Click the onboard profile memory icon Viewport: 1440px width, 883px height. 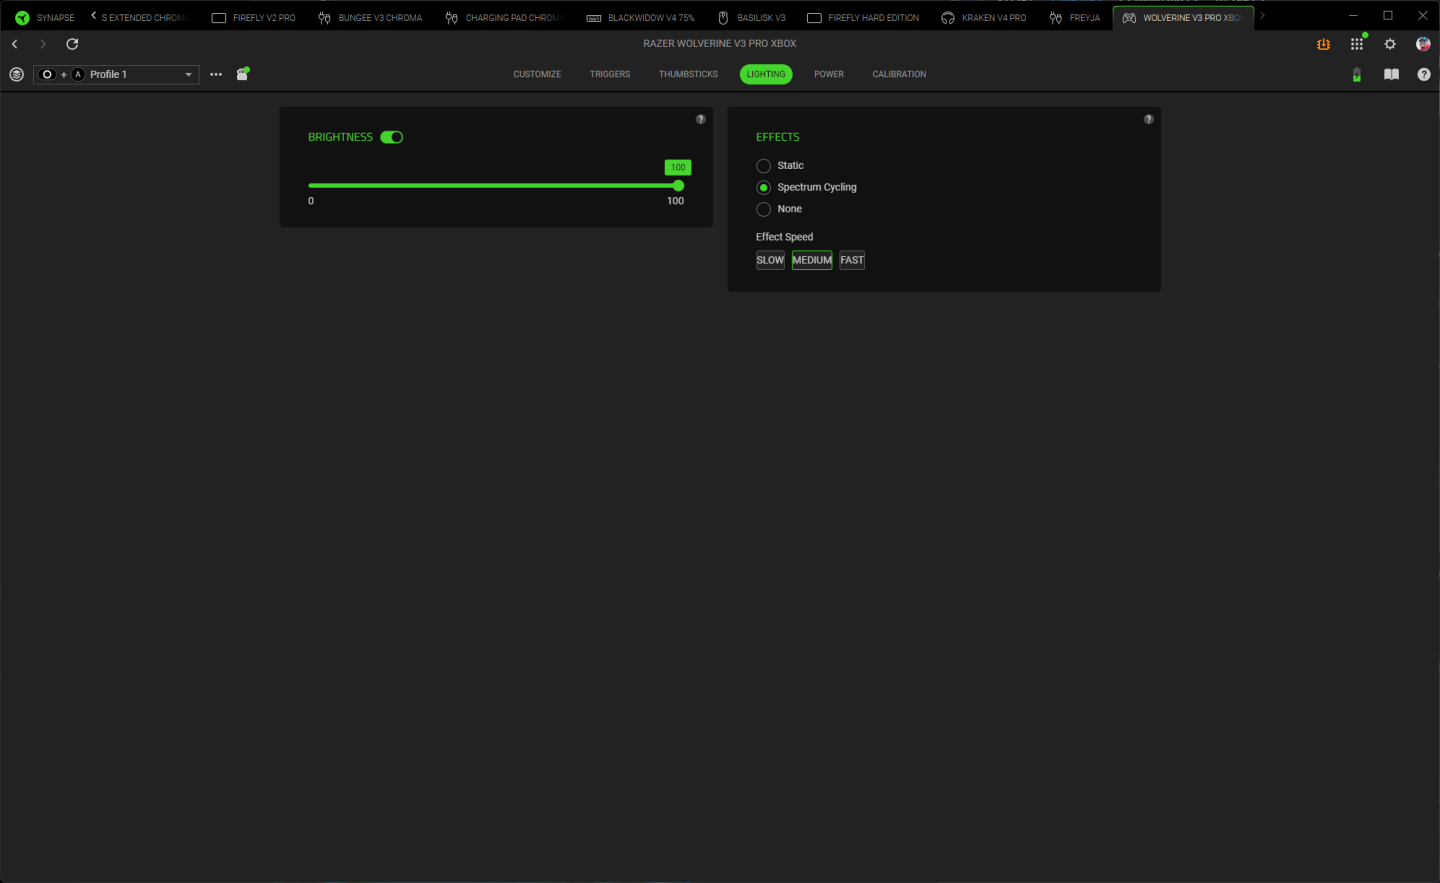[242, 74]
